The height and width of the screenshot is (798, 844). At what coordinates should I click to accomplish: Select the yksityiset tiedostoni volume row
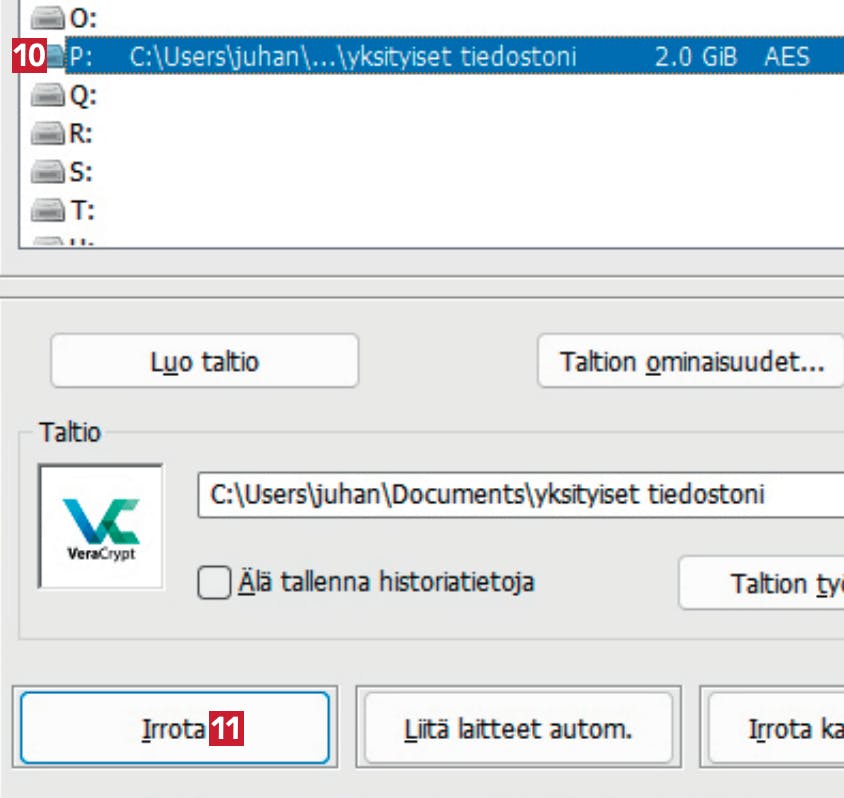tap(454, 56)
